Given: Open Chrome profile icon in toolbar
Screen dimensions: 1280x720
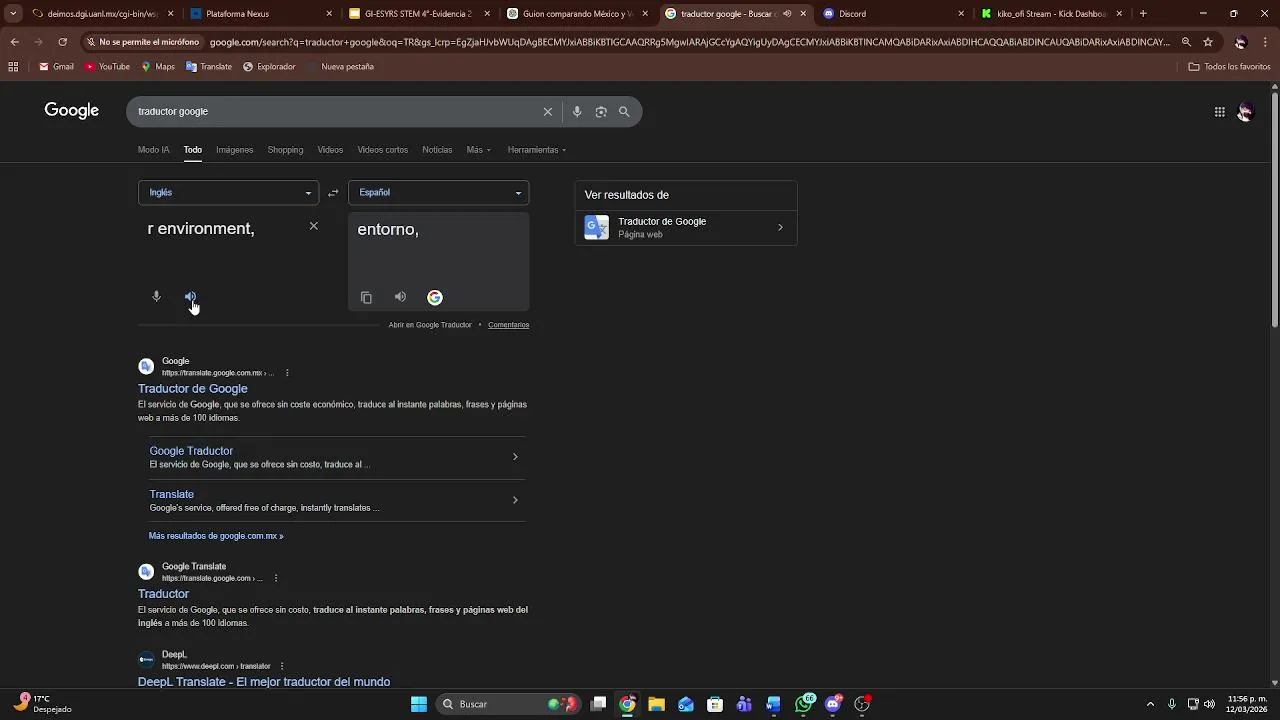Looking at the screenshot, I should pyautogui.click(x=1240, y=42).
